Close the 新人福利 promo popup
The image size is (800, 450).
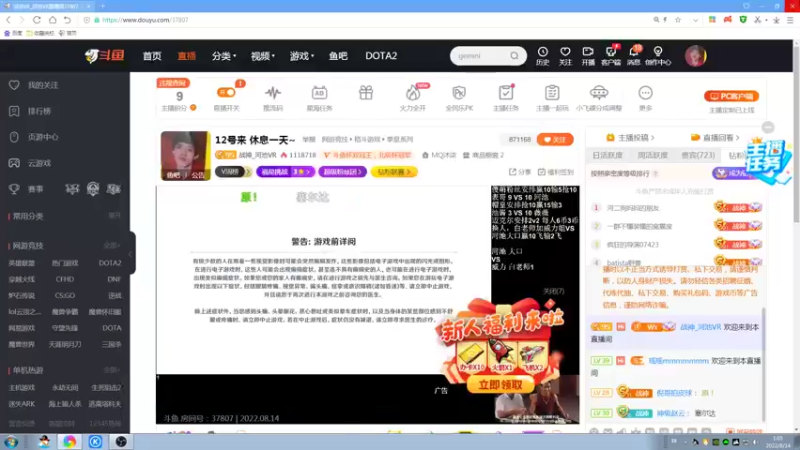(x=554, y=291)
